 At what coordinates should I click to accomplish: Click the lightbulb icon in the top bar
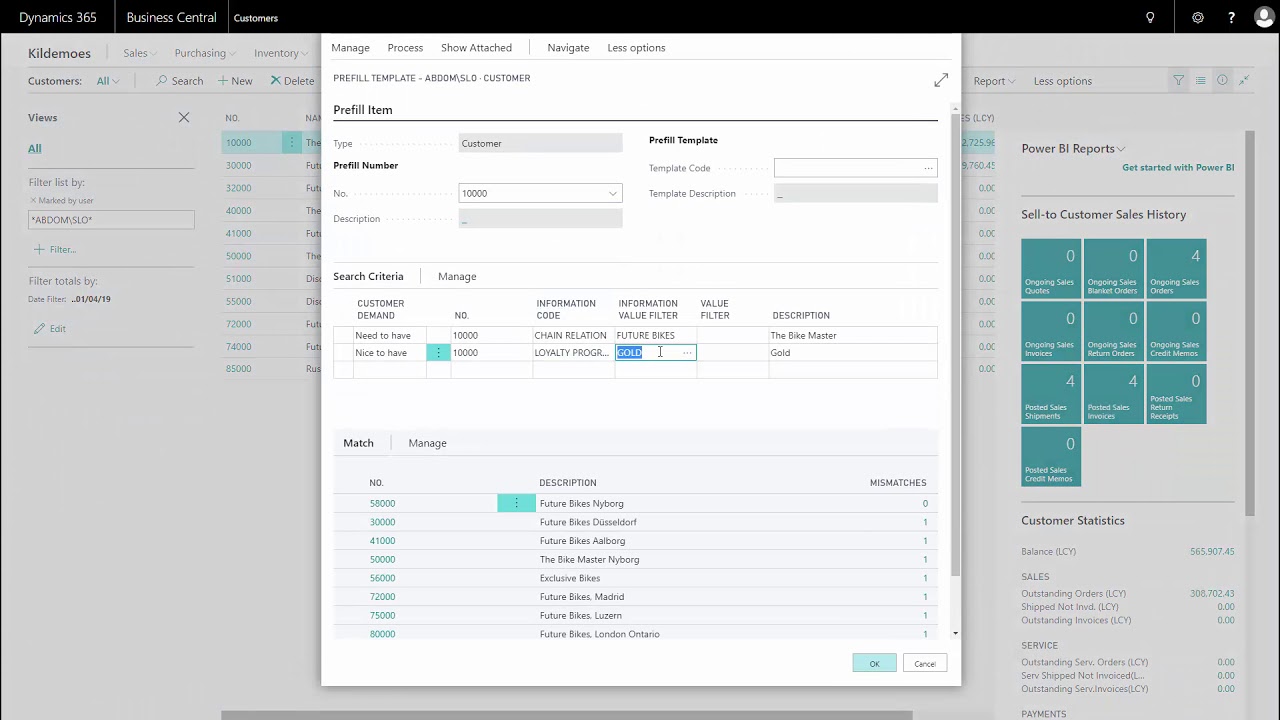(1150, 18)
